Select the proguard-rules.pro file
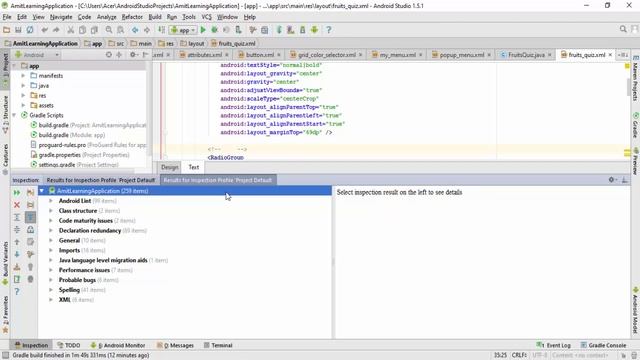 (88, 145)
